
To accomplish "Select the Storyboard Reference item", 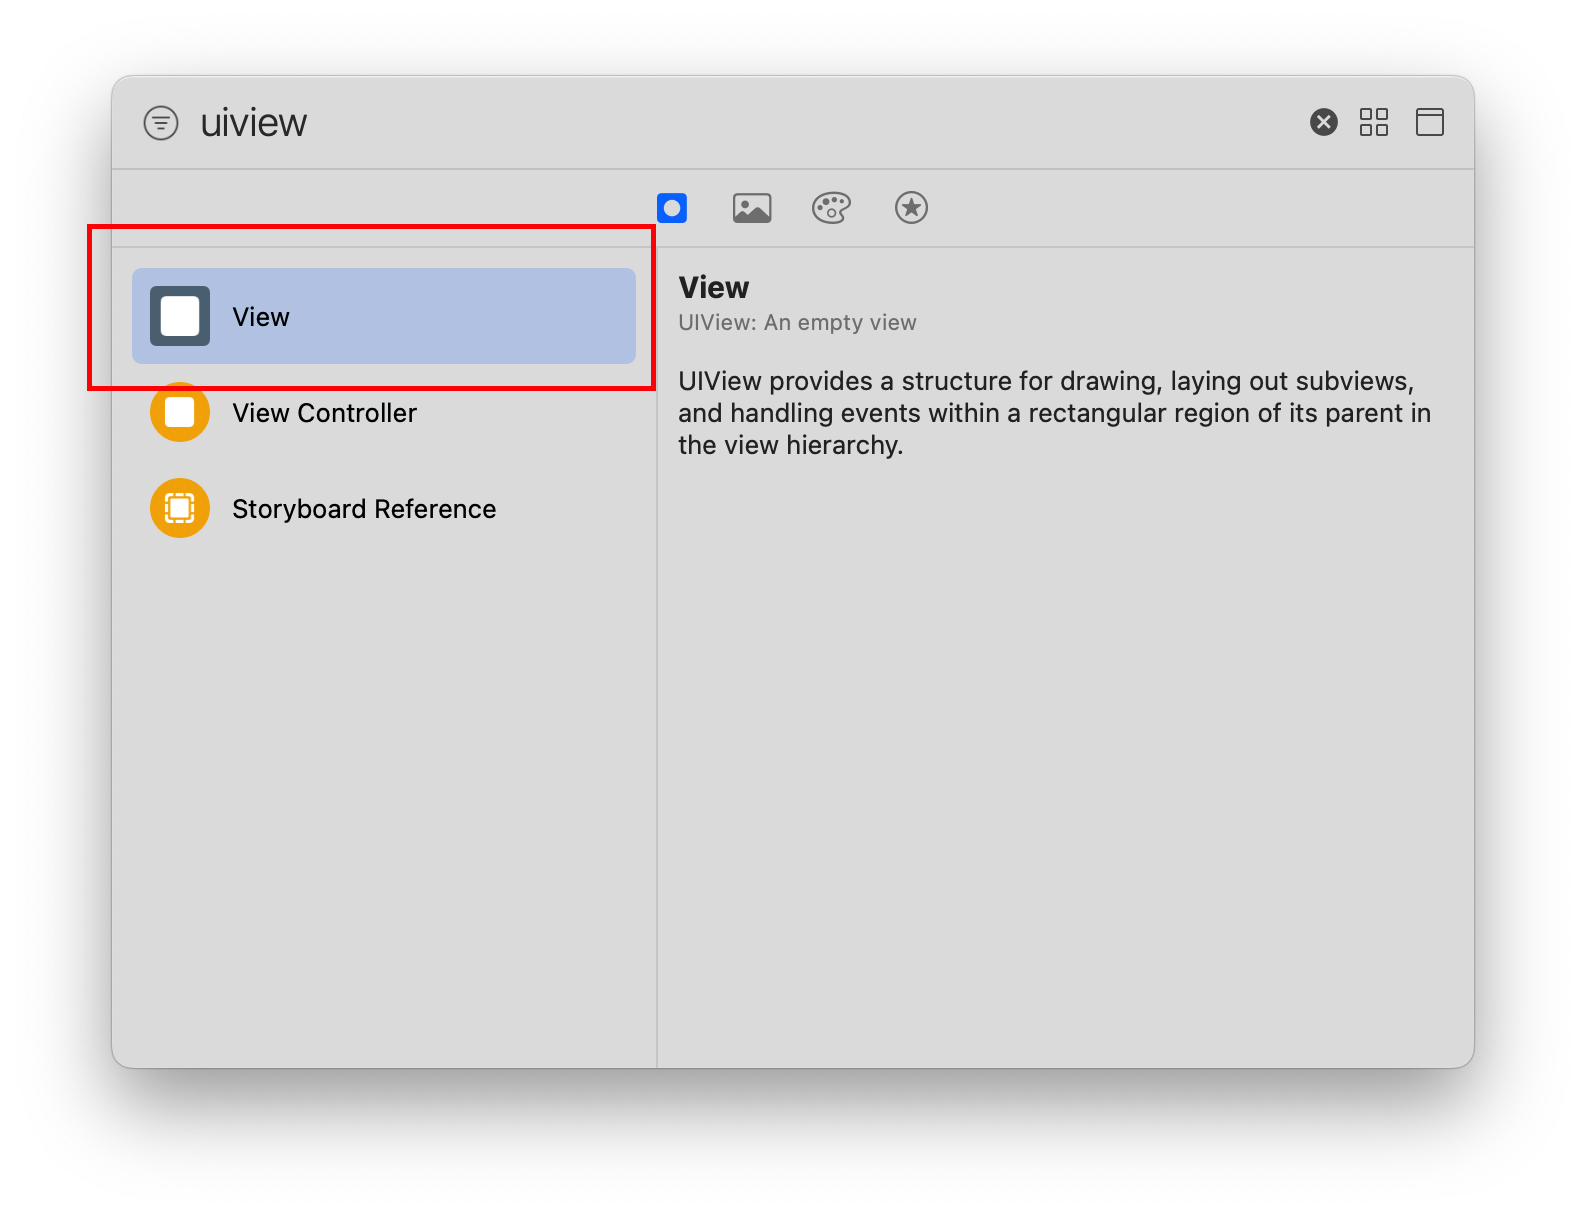I will click(384, 508).
